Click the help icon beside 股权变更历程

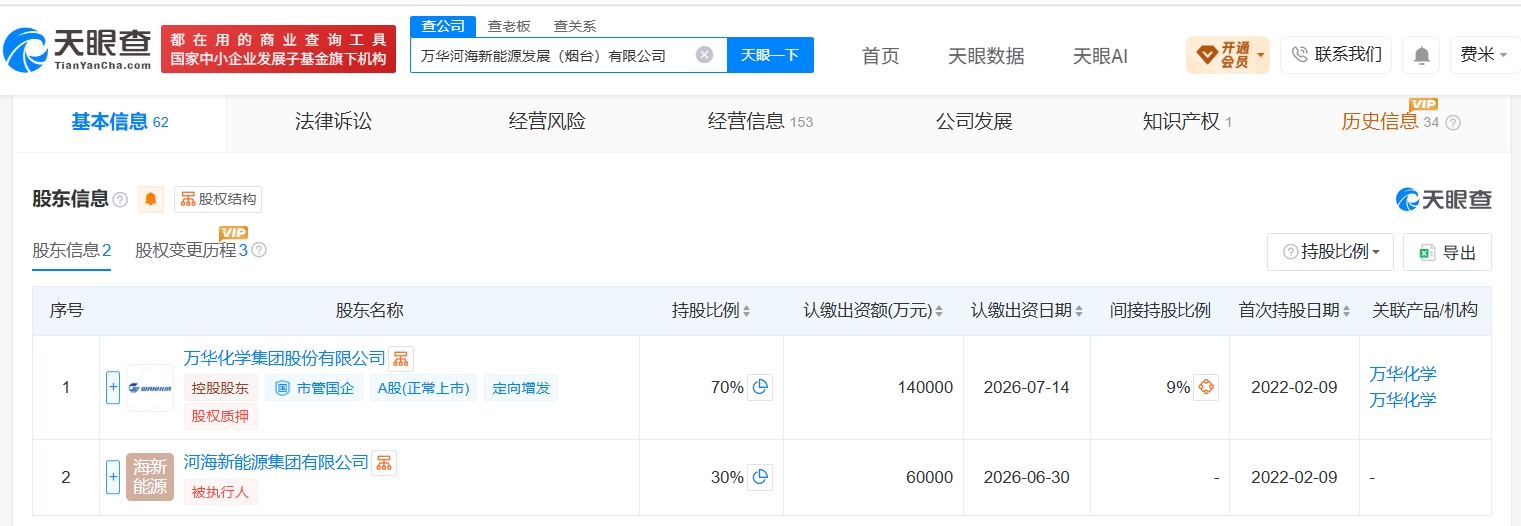tap(259, 250)
